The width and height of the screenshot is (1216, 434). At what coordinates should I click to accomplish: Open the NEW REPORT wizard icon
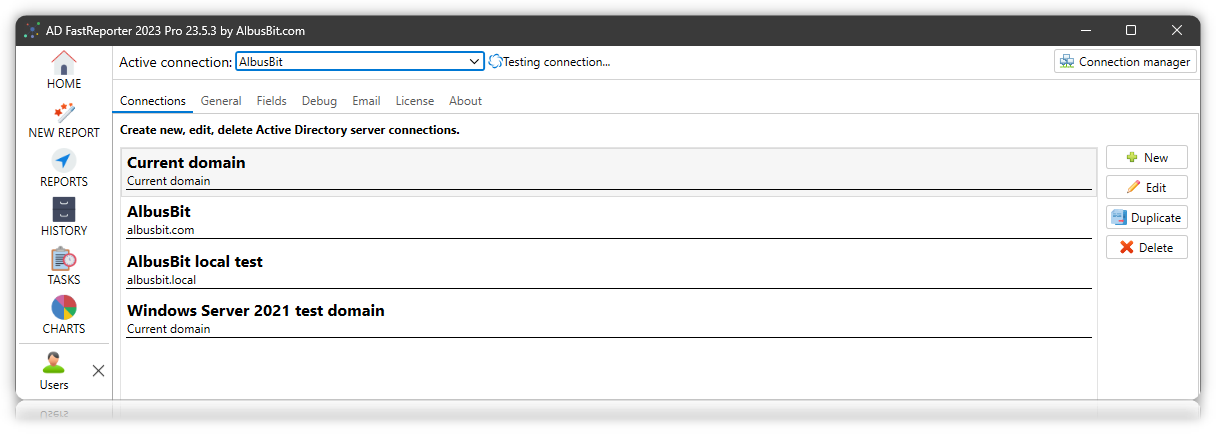pyautogui.click(x=64, y=111)
